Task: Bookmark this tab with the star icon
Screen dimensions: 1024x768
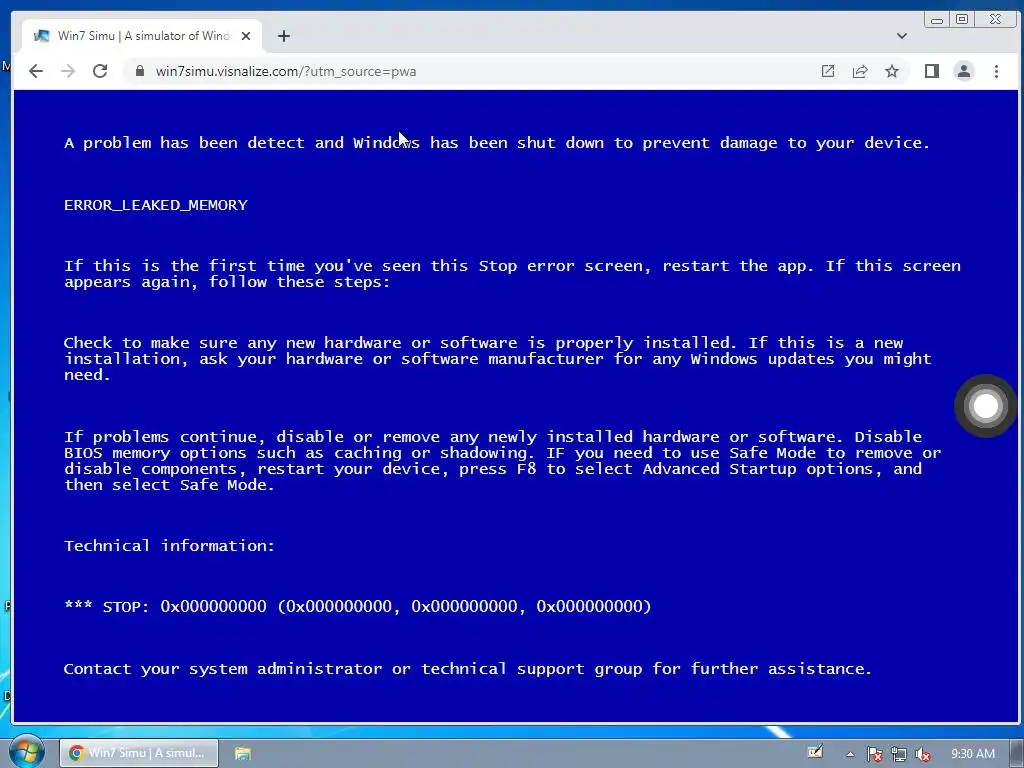Action: coord(891,71)
